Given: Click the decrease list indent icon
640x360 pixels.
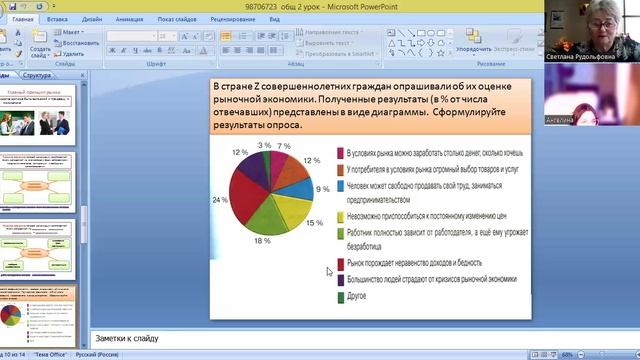Looking at the screenshot, I should point(261,36).
